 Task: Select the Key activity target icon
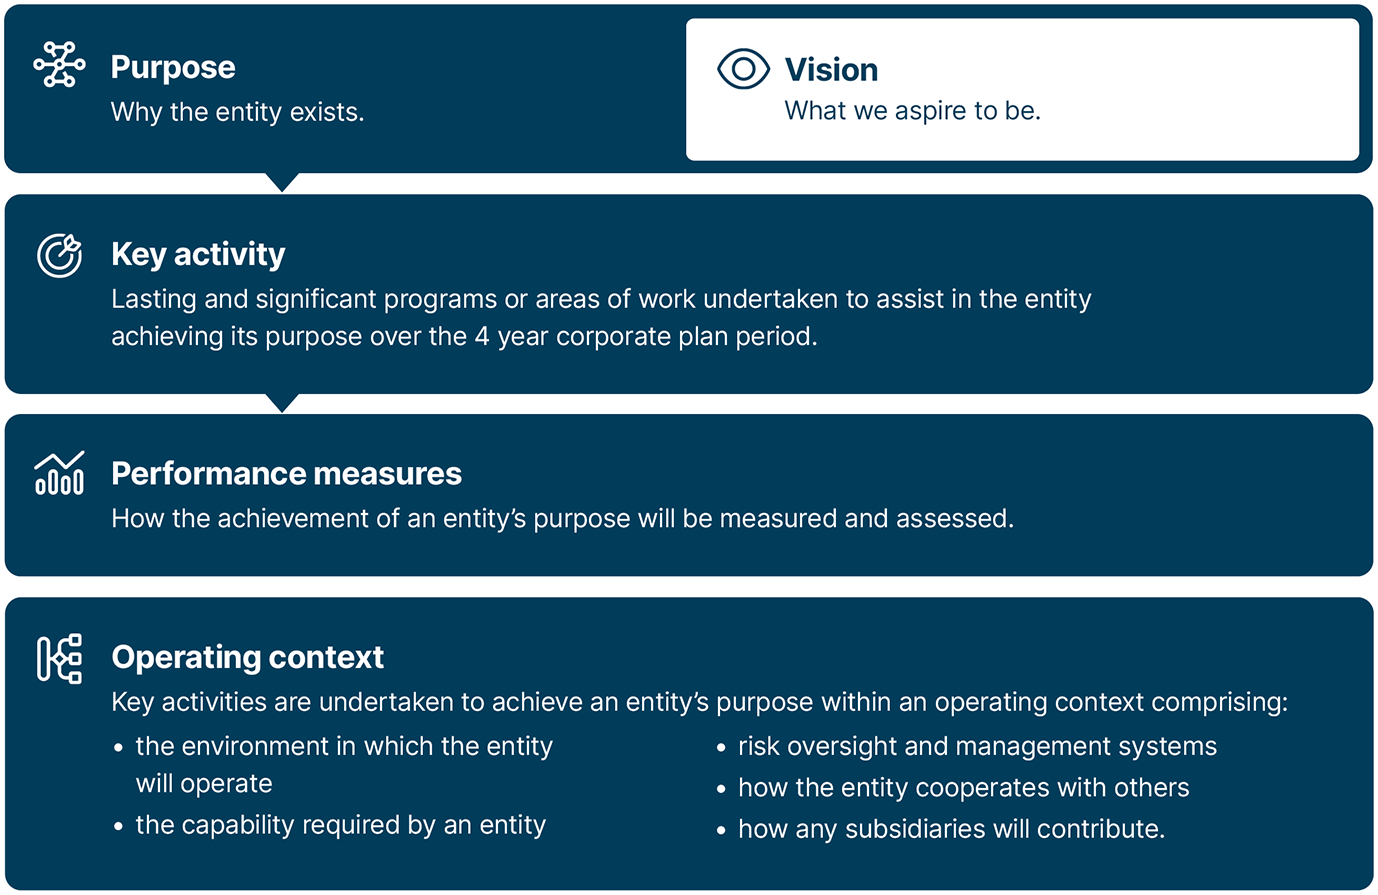[x=59, y=255]
